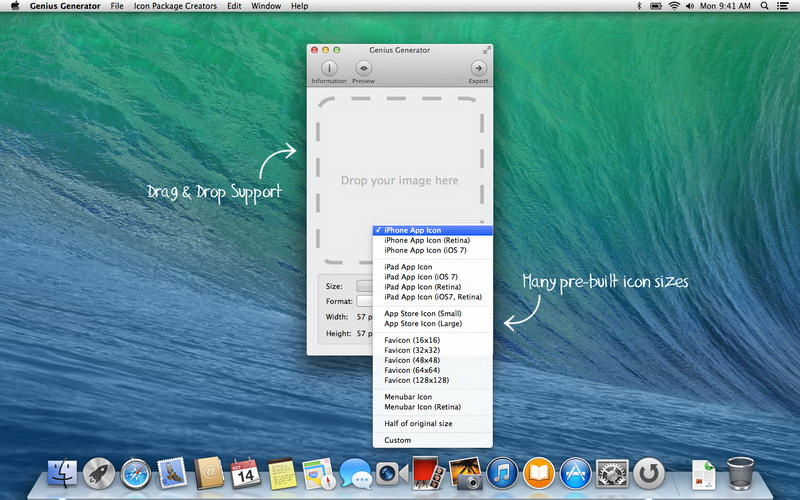800x500 pixels.
Task: Click the Information toolbar icon
Action: tap(328, 68)
